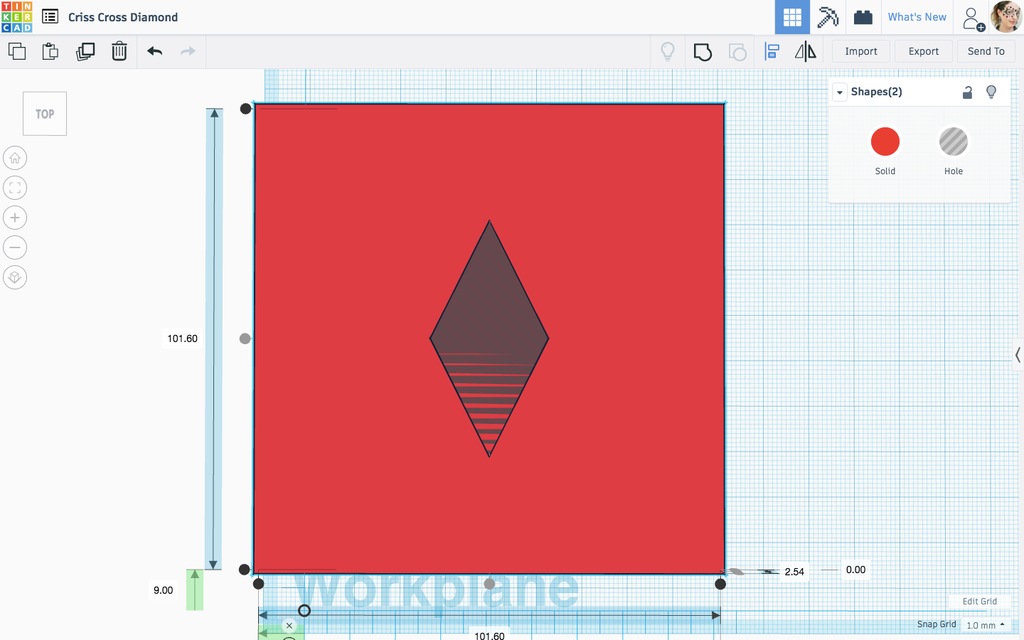This screenshot has height=640, width=1024.
Task: Zoom out with the minus icon
Action: pos(15,248)
